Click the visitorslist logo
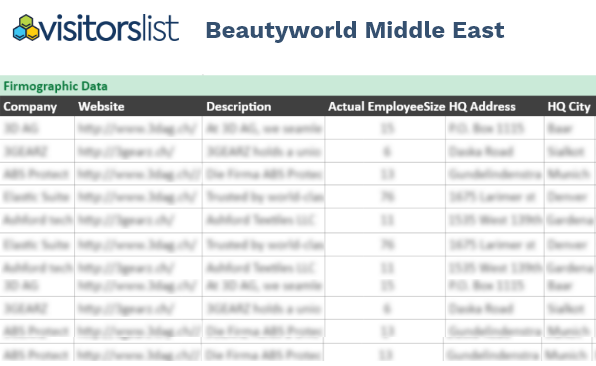 96,28
